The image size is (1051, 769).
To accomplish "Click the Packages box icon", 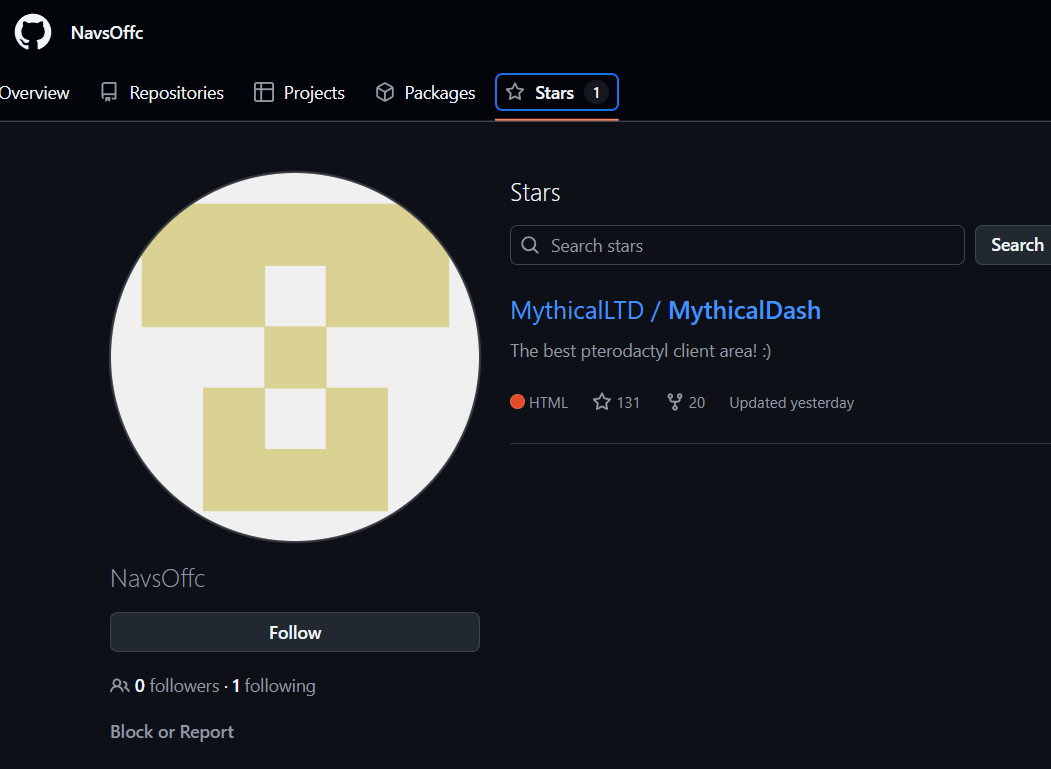I will click(x=385, y=92).
